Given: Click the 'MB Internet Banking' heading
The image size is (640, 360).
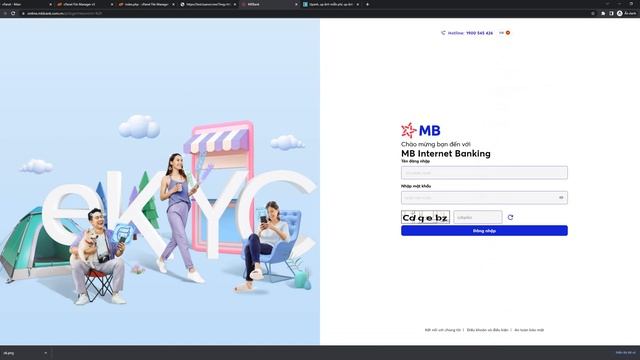Looking at the screenshot, I should pyautogui.click(x=446, y=153).
